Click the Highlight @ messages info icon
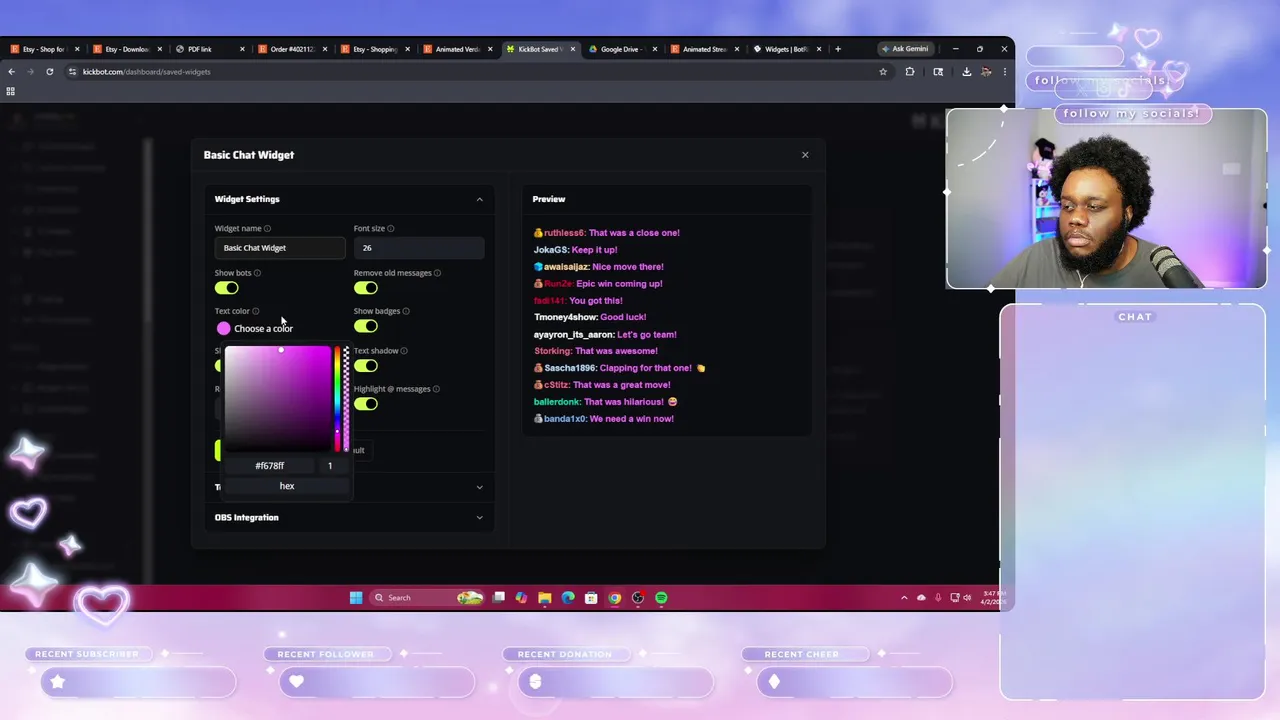This screenshot has width=1280, height=720. (x=437, y=389)
